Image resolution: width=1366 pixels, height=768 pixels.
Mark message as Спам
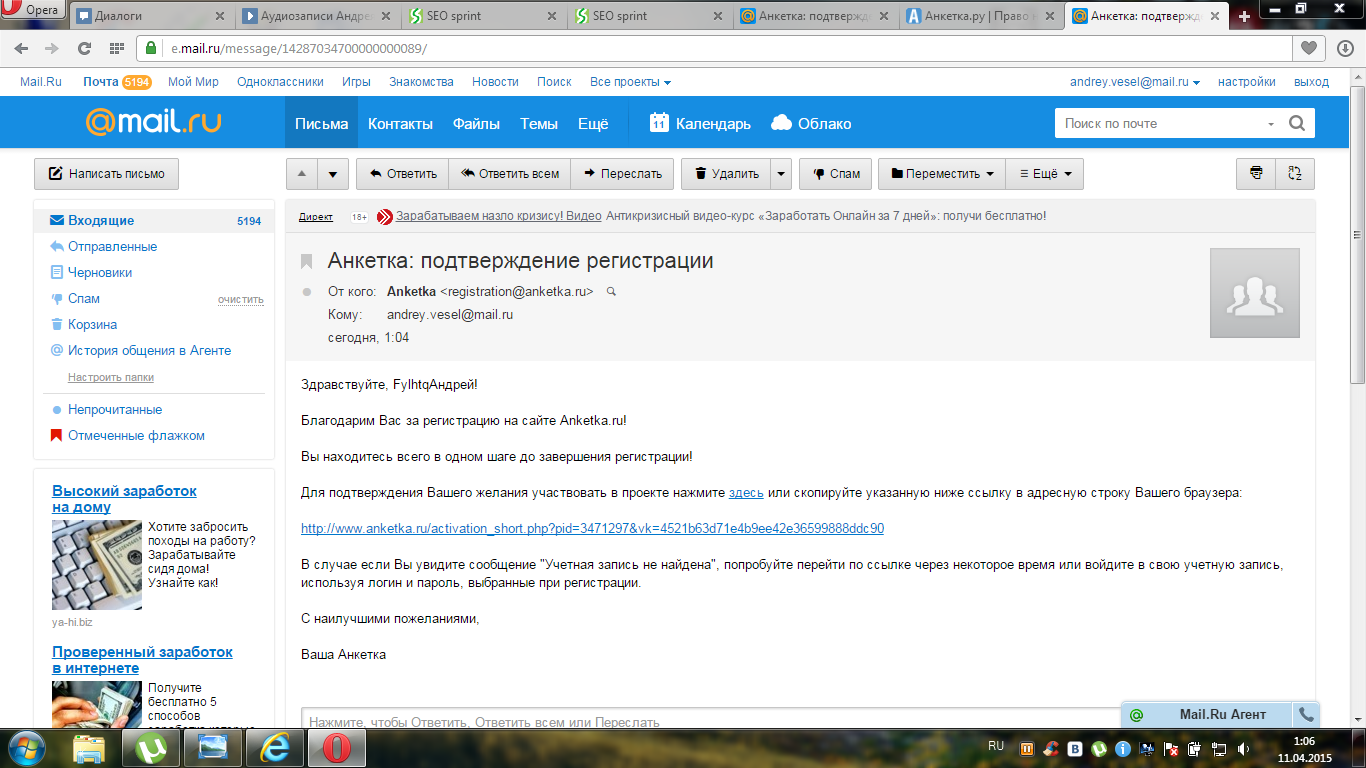[x=836, y=174]
